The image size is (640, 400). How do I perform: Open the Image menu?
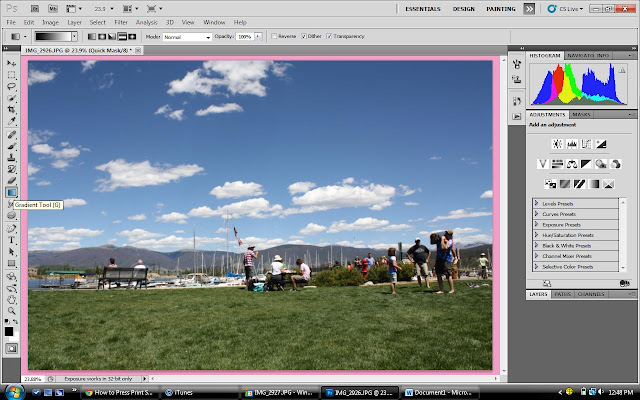(51, 22)
